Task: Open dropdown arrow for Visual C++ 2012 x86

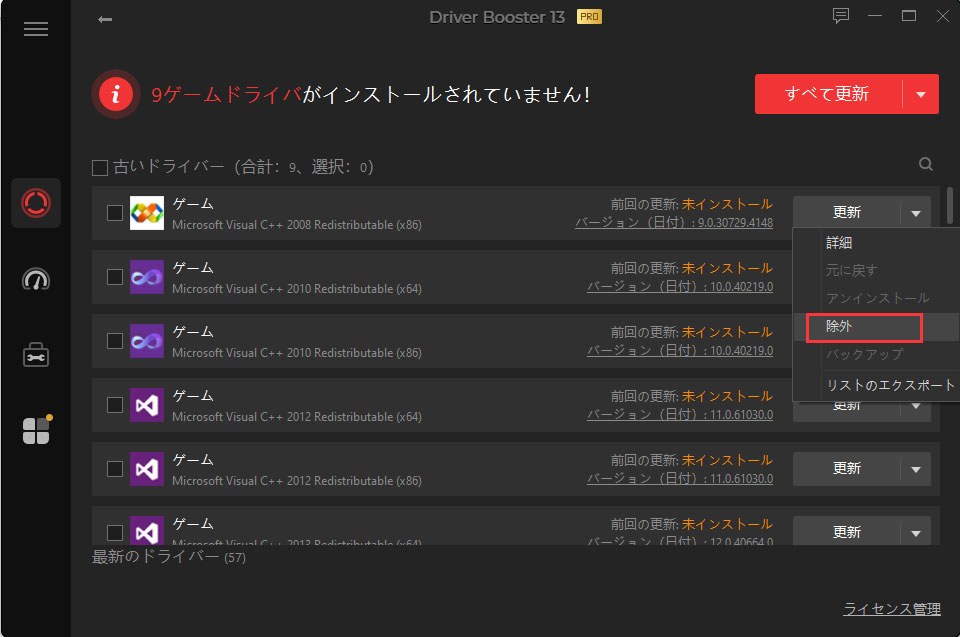Action: [916, 469]
